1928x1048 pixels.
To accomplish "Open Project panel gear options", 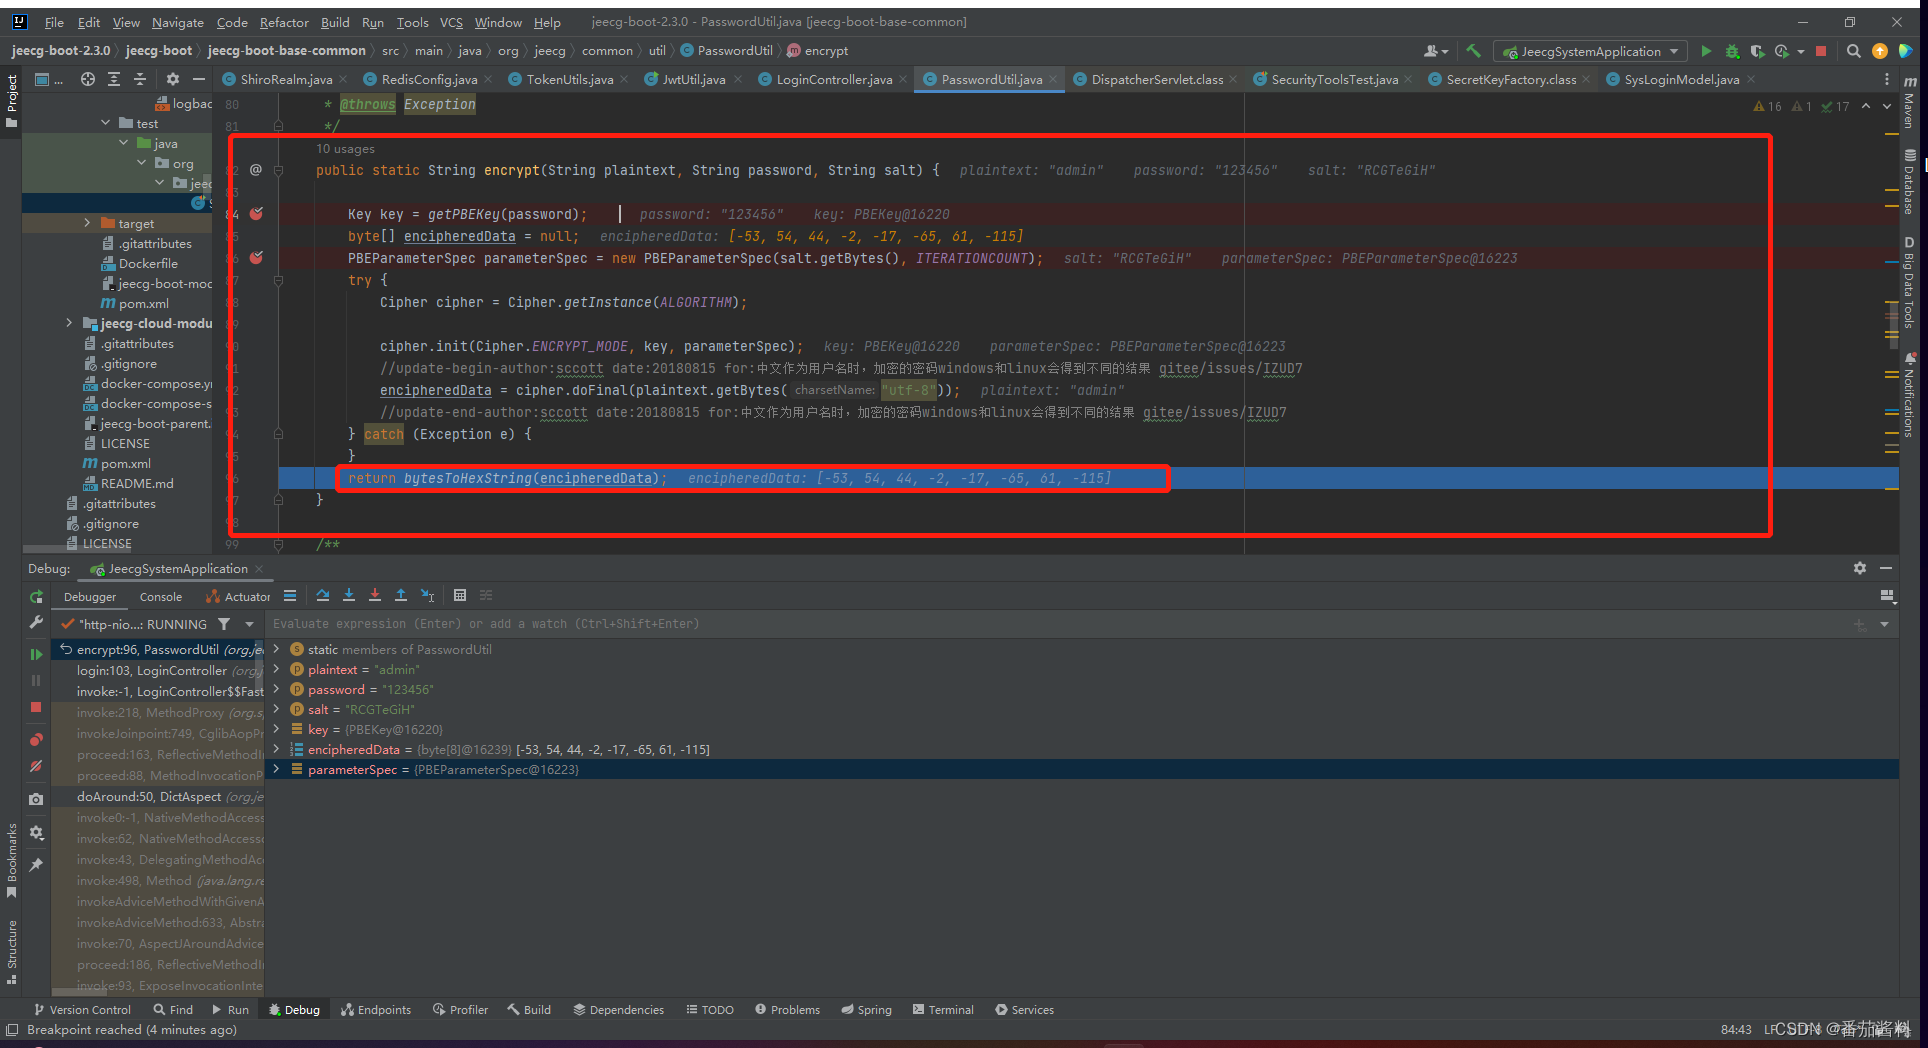I will coord(173,79).
